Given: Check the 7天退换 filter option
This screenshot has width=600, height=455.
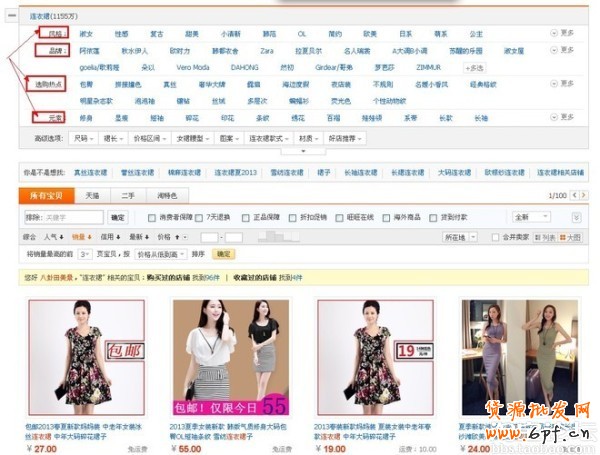Looking at the screenshot, I should pyautogui.click(x=198, y=217).
